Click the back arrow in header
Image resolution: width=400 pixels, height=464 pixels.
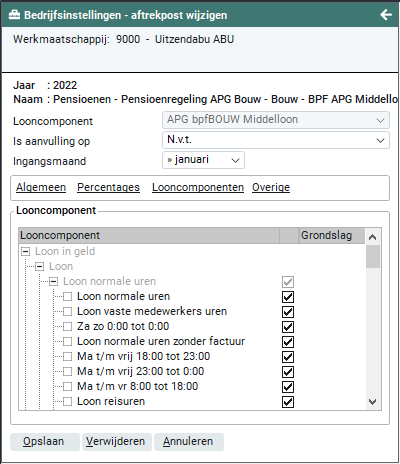tap(386, 15)
